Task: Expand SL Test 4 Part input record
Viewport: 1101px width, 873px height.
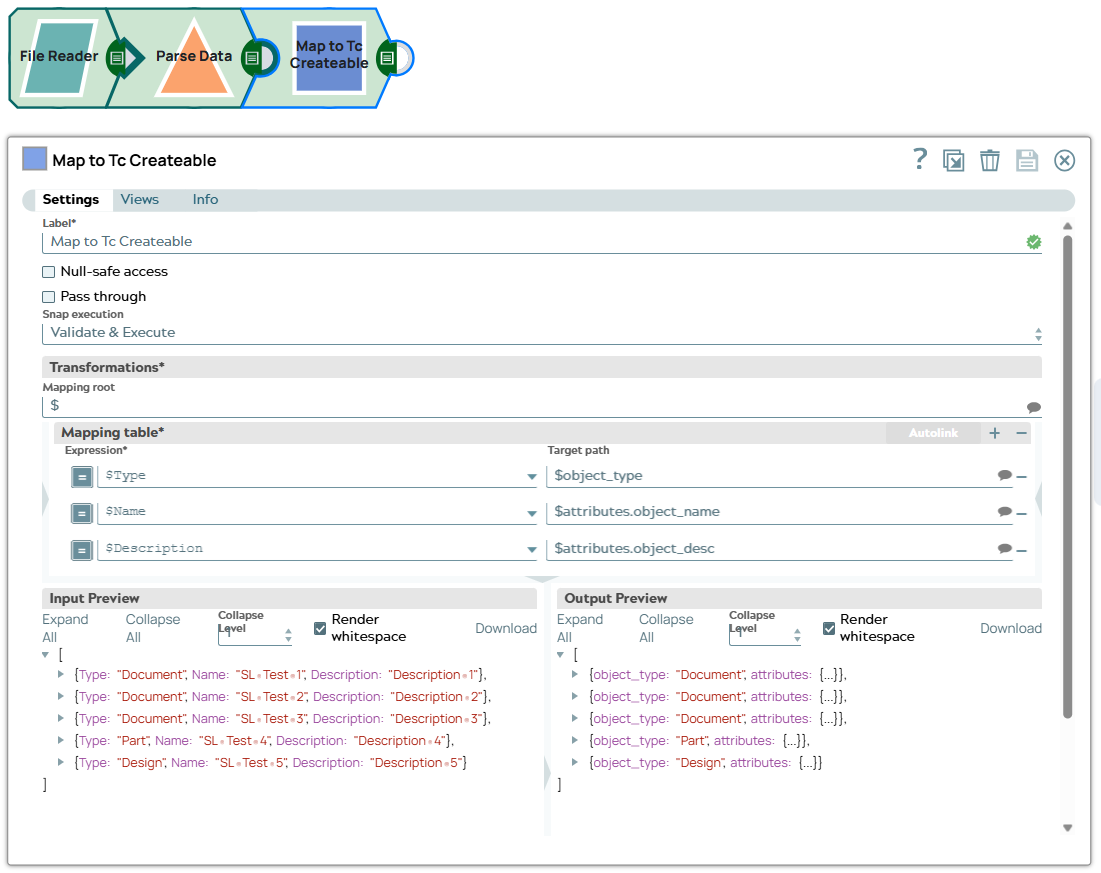Action: [60, 740]
